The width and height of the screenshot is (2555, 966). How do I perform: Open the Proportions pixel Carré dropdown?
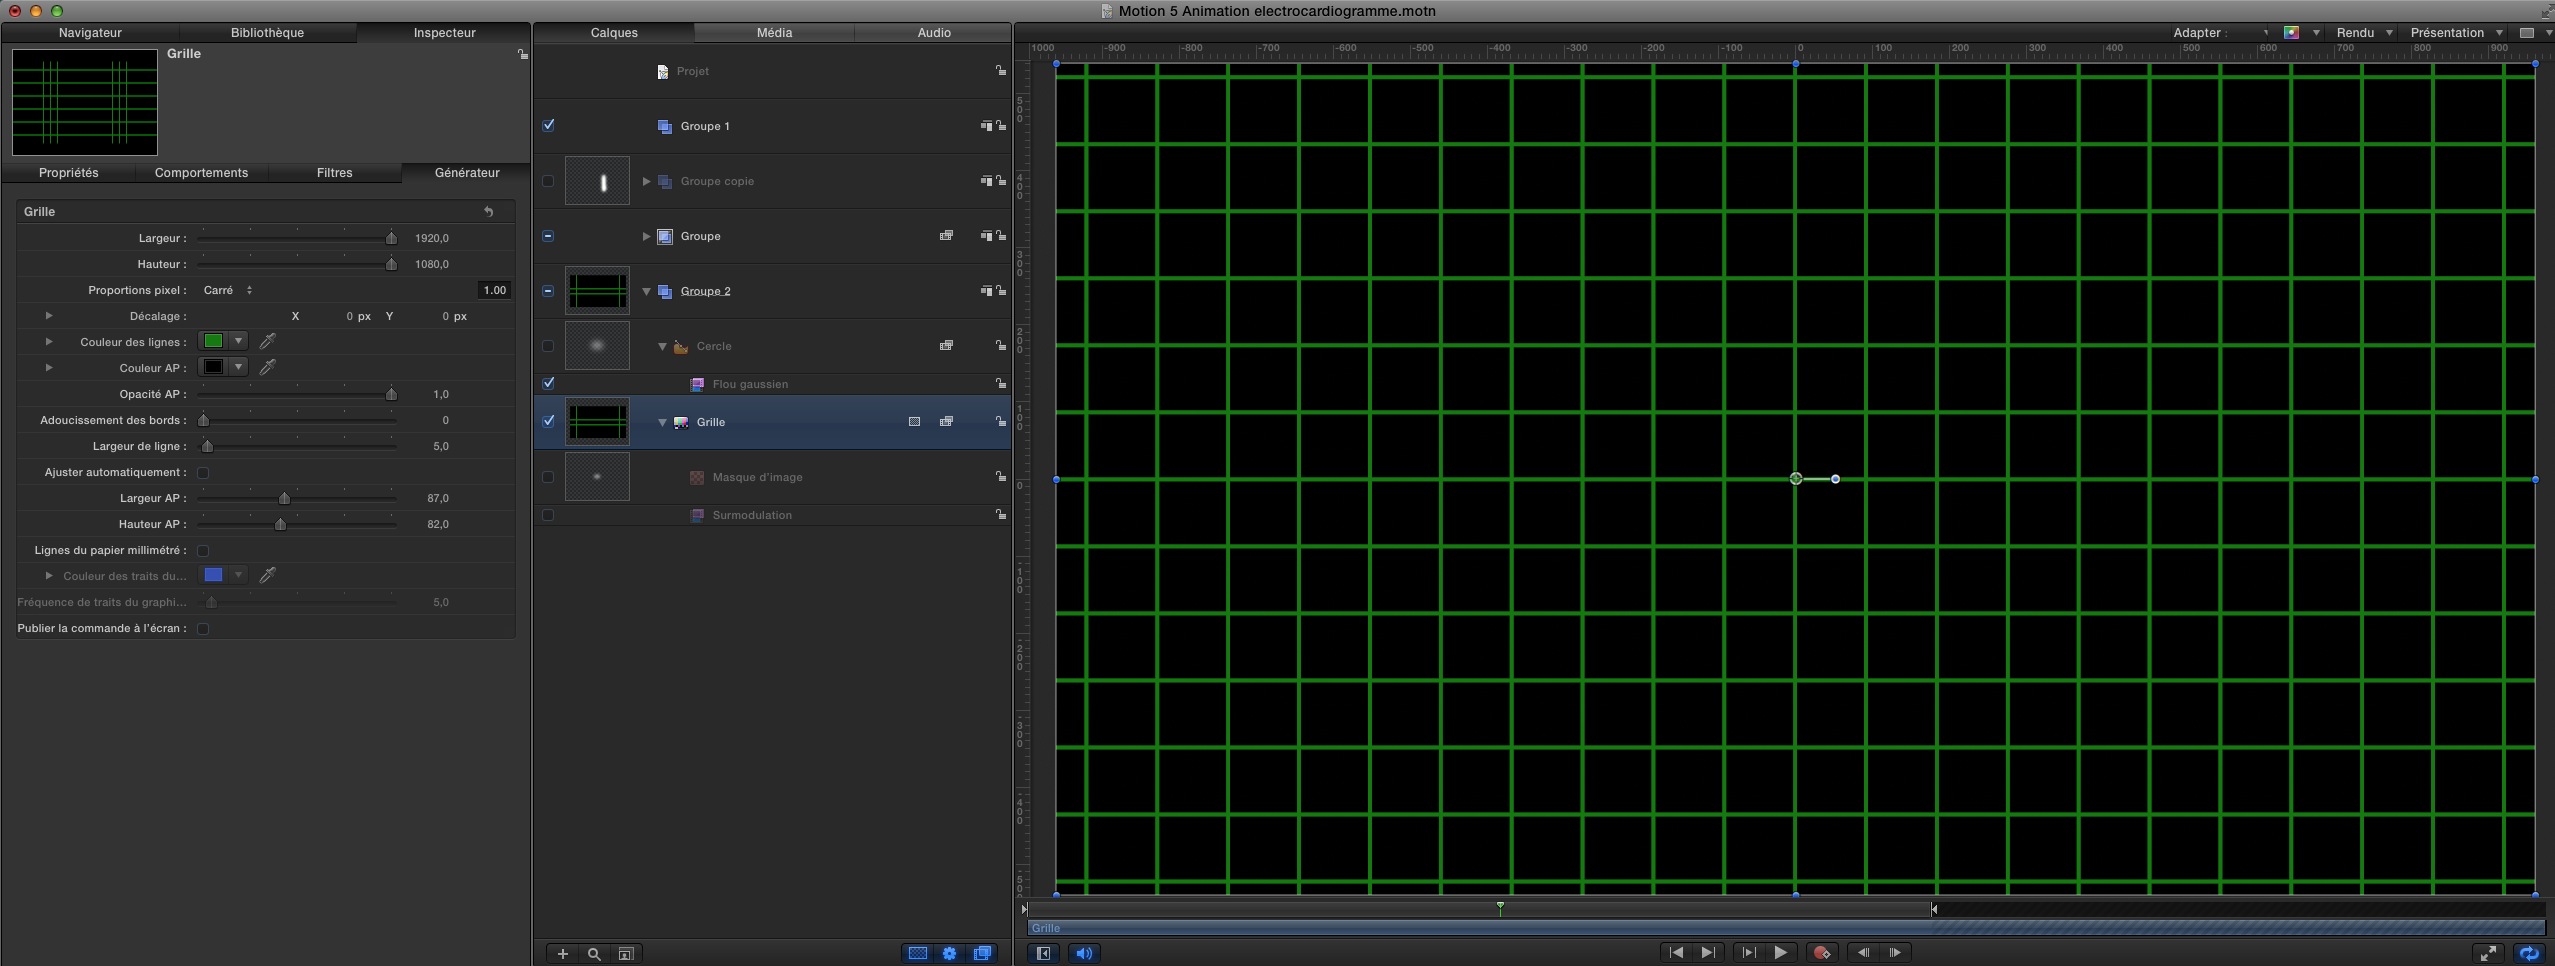(228, 291)
